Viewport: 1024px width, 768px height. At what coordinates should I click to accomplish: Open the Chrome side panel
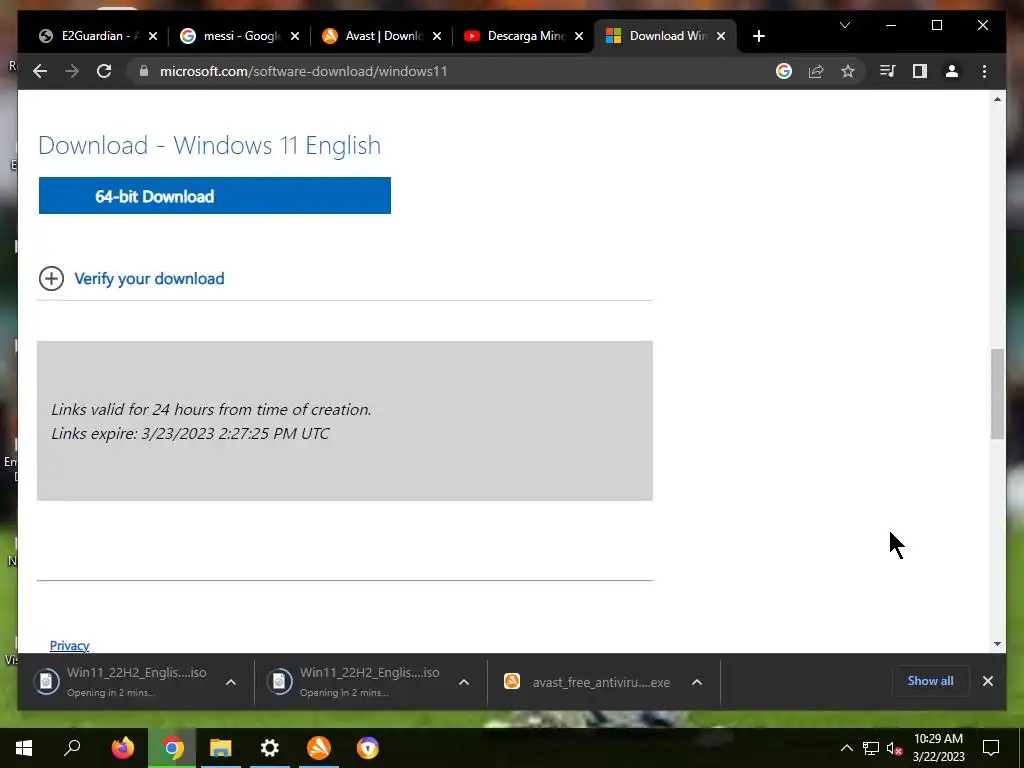pyautogui.click(x=920, y=71)
